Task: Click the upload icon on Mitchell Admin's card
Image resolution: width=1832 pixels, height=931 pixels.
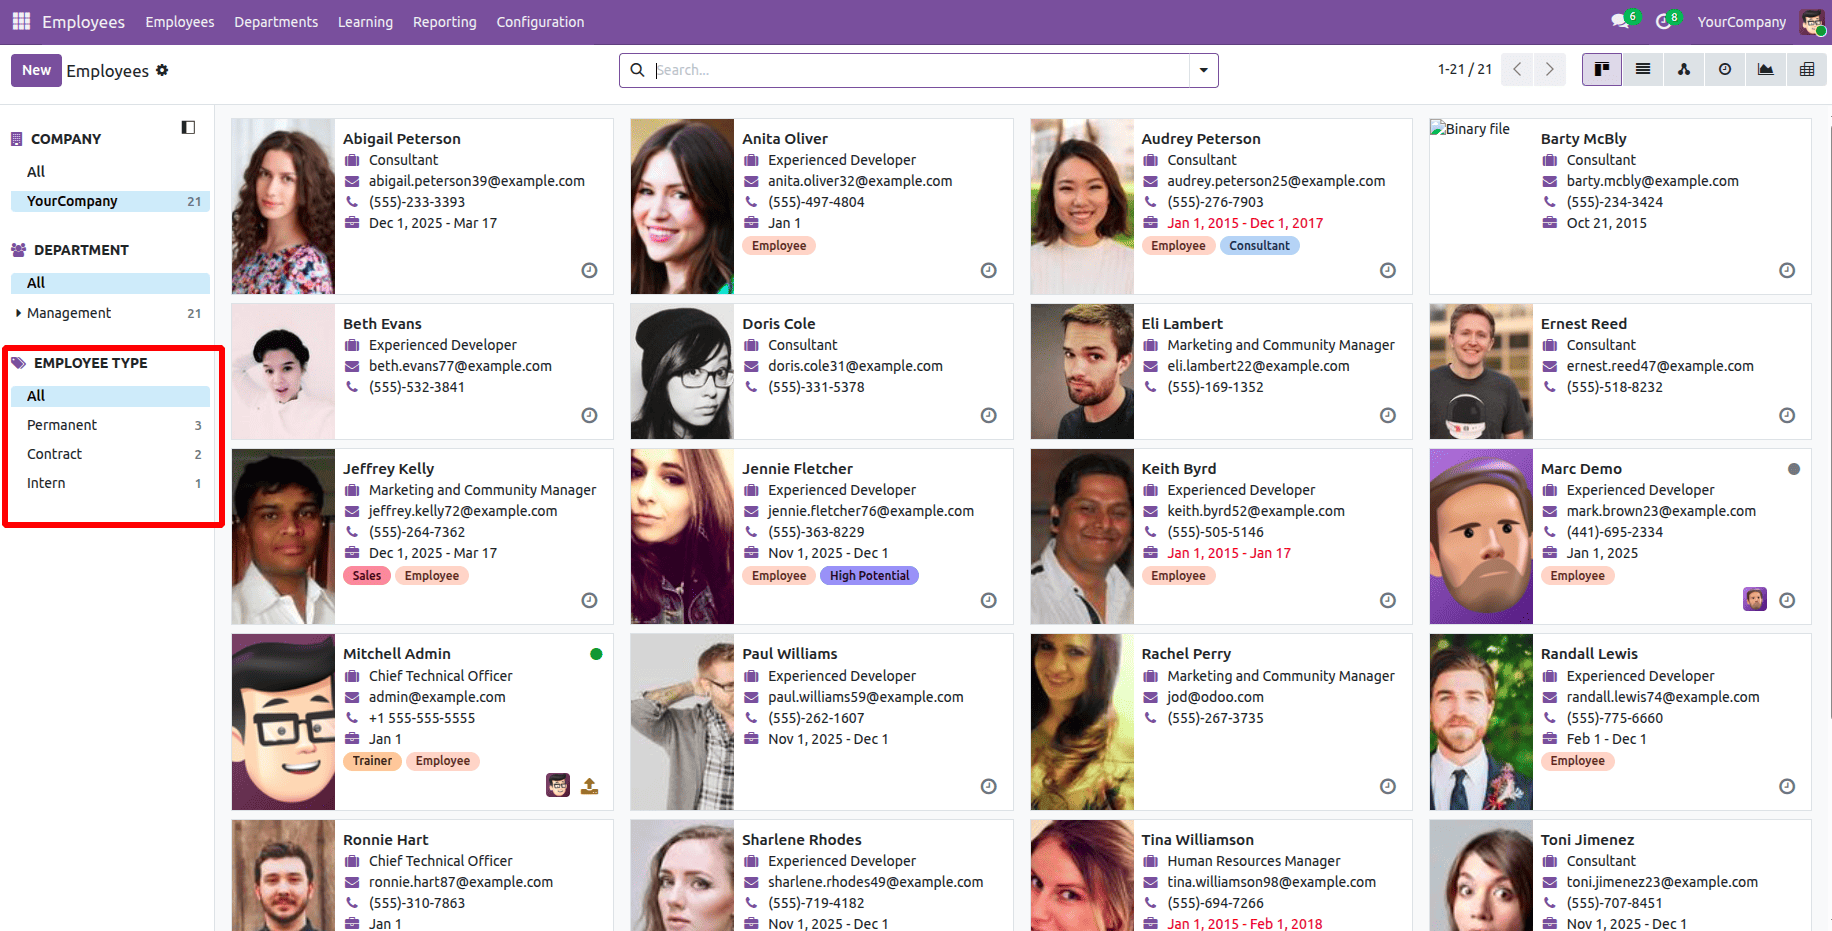Action: (589, 786)
